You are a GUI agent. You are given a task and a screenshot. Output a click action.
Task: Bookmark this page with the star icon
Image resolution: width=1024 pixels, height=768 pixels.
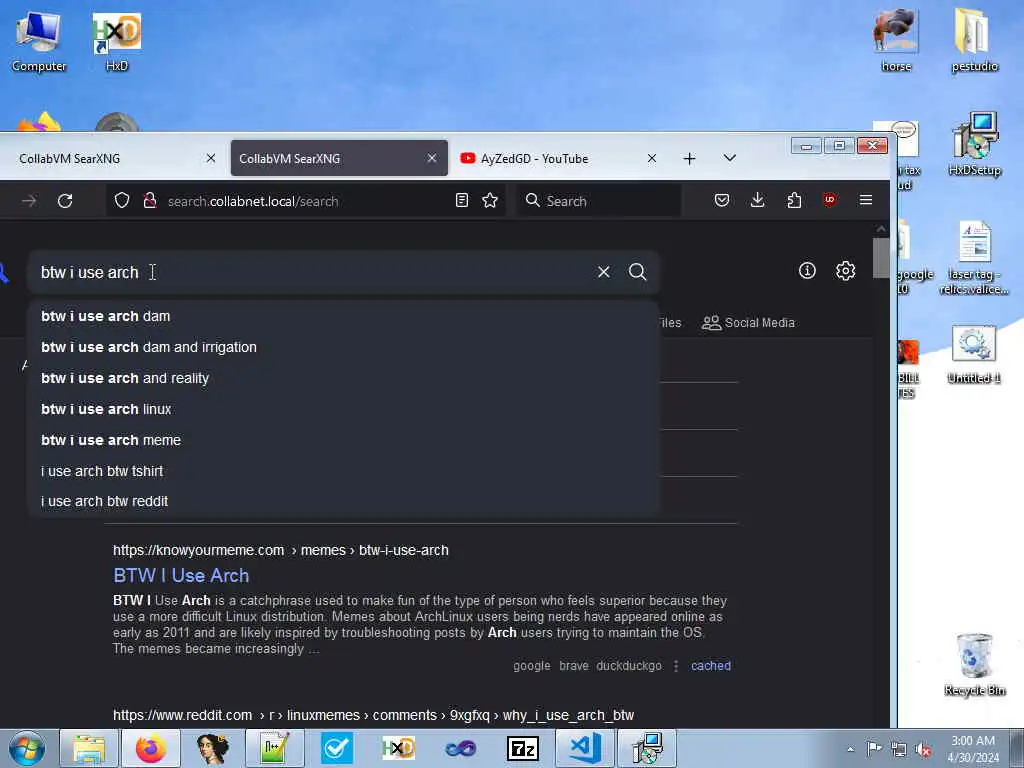click(x=490, y=200)
